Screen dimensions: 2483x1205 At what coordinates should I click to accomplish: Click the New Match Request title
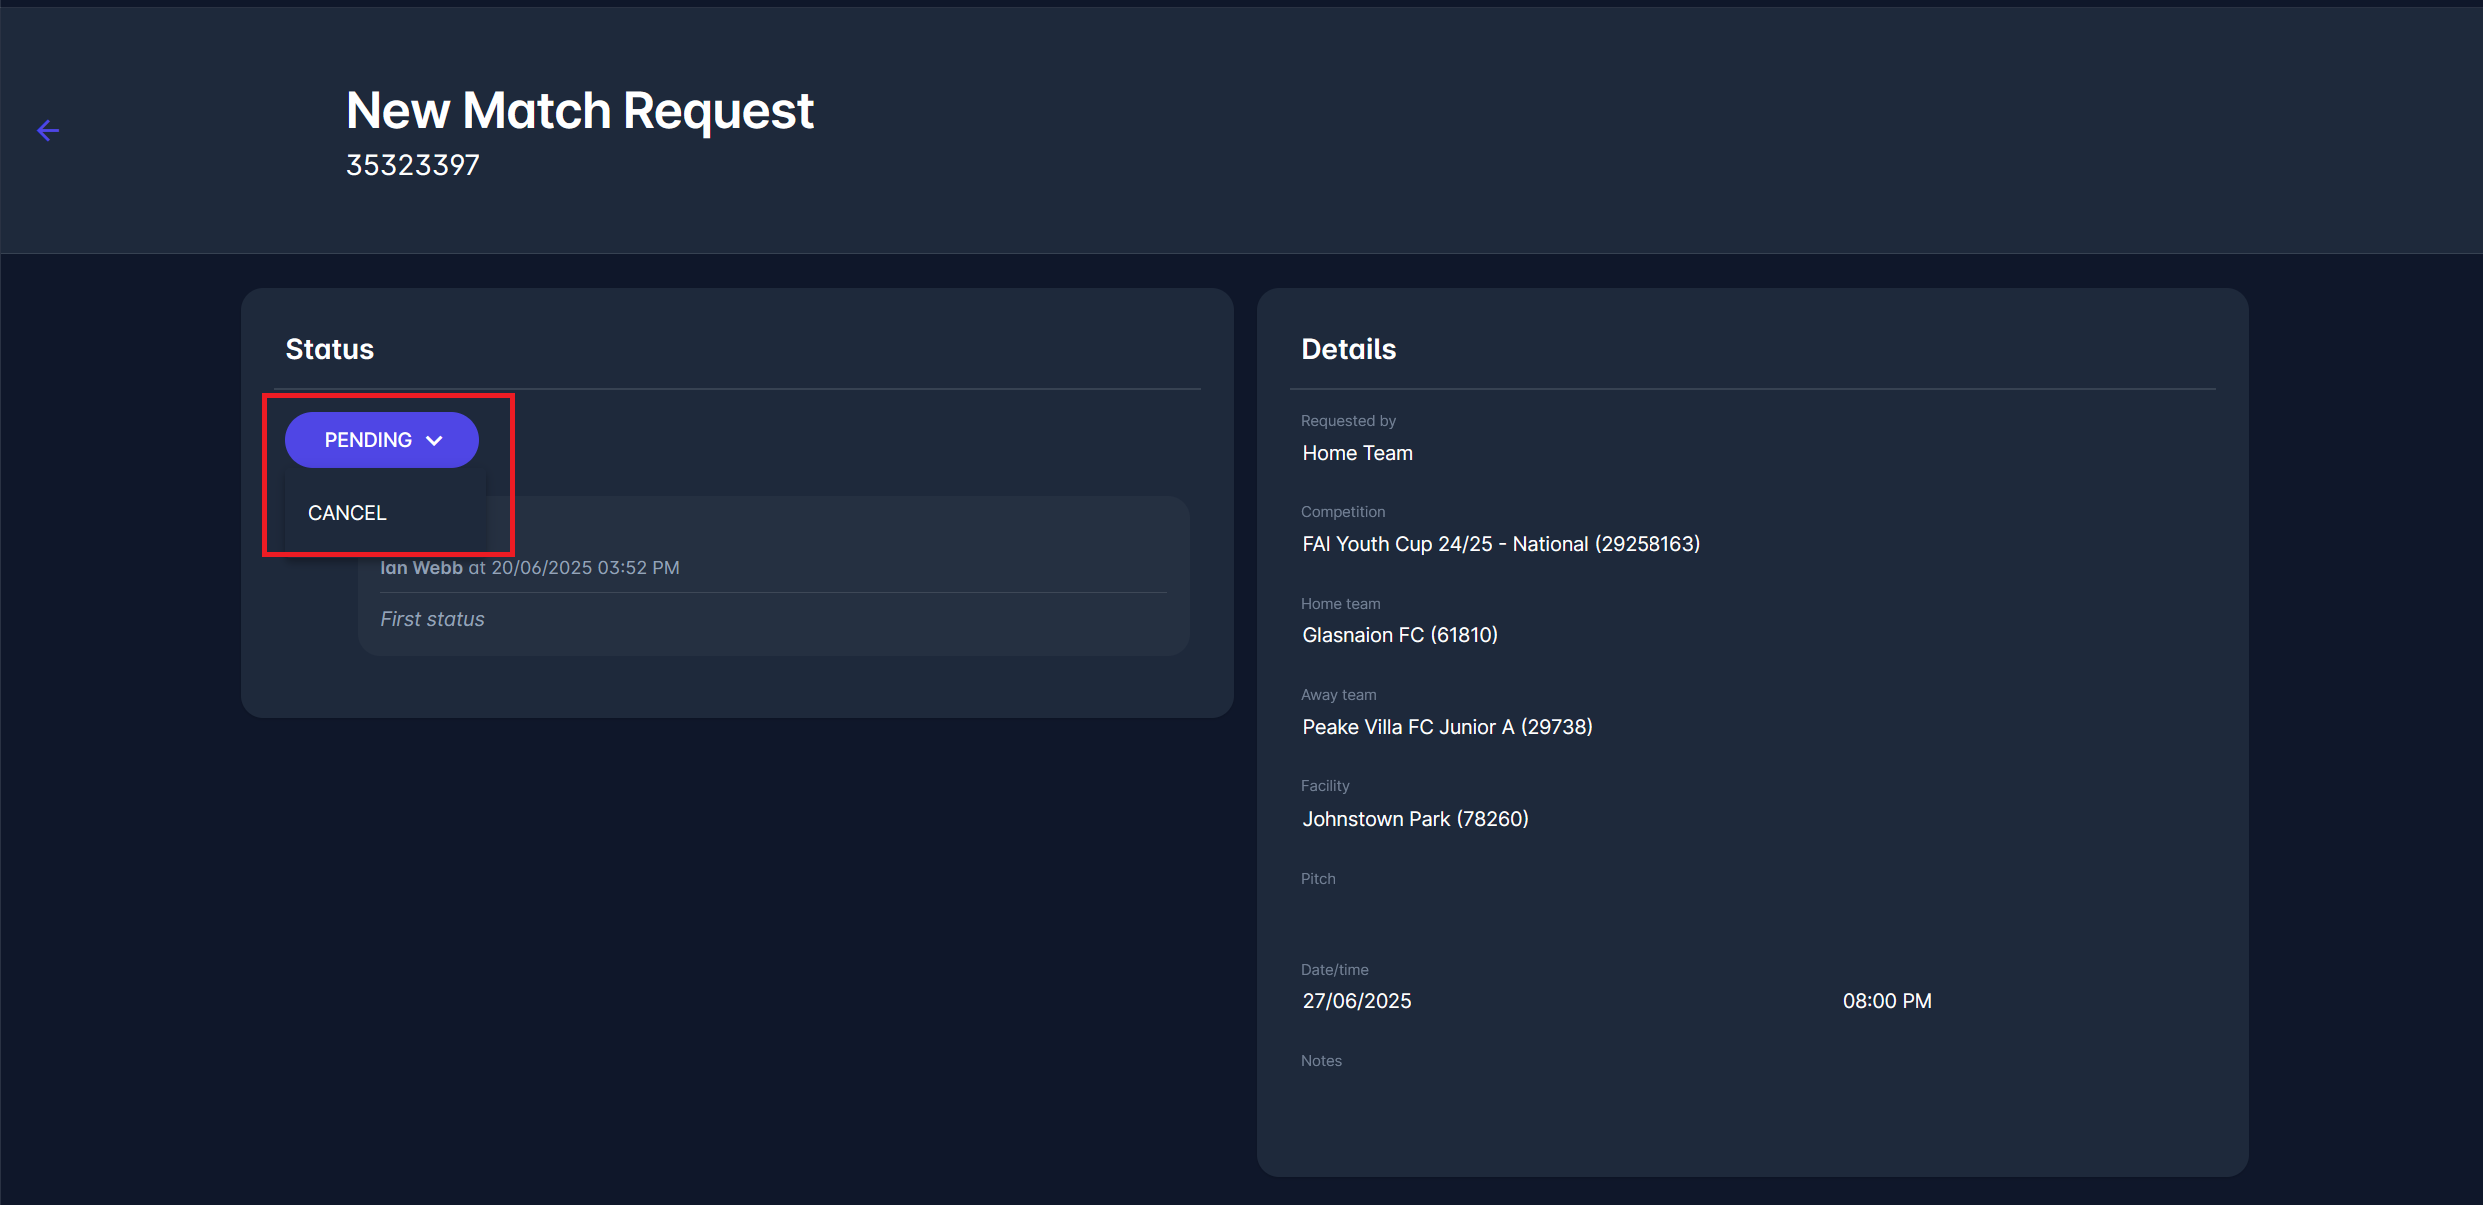click(579, 110)
